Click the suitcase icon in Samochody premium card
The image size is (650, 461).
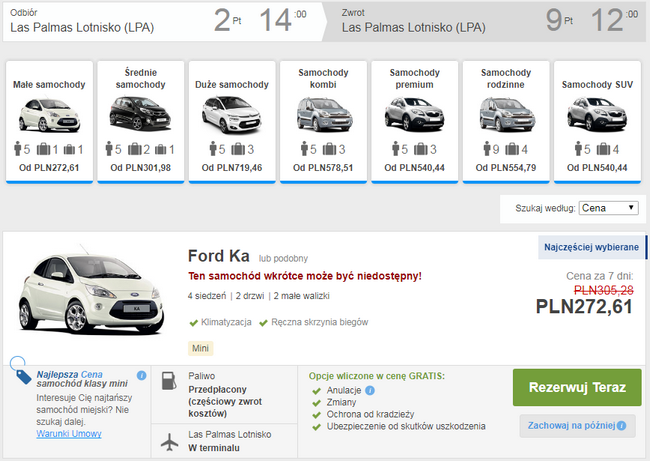(420, 149)
